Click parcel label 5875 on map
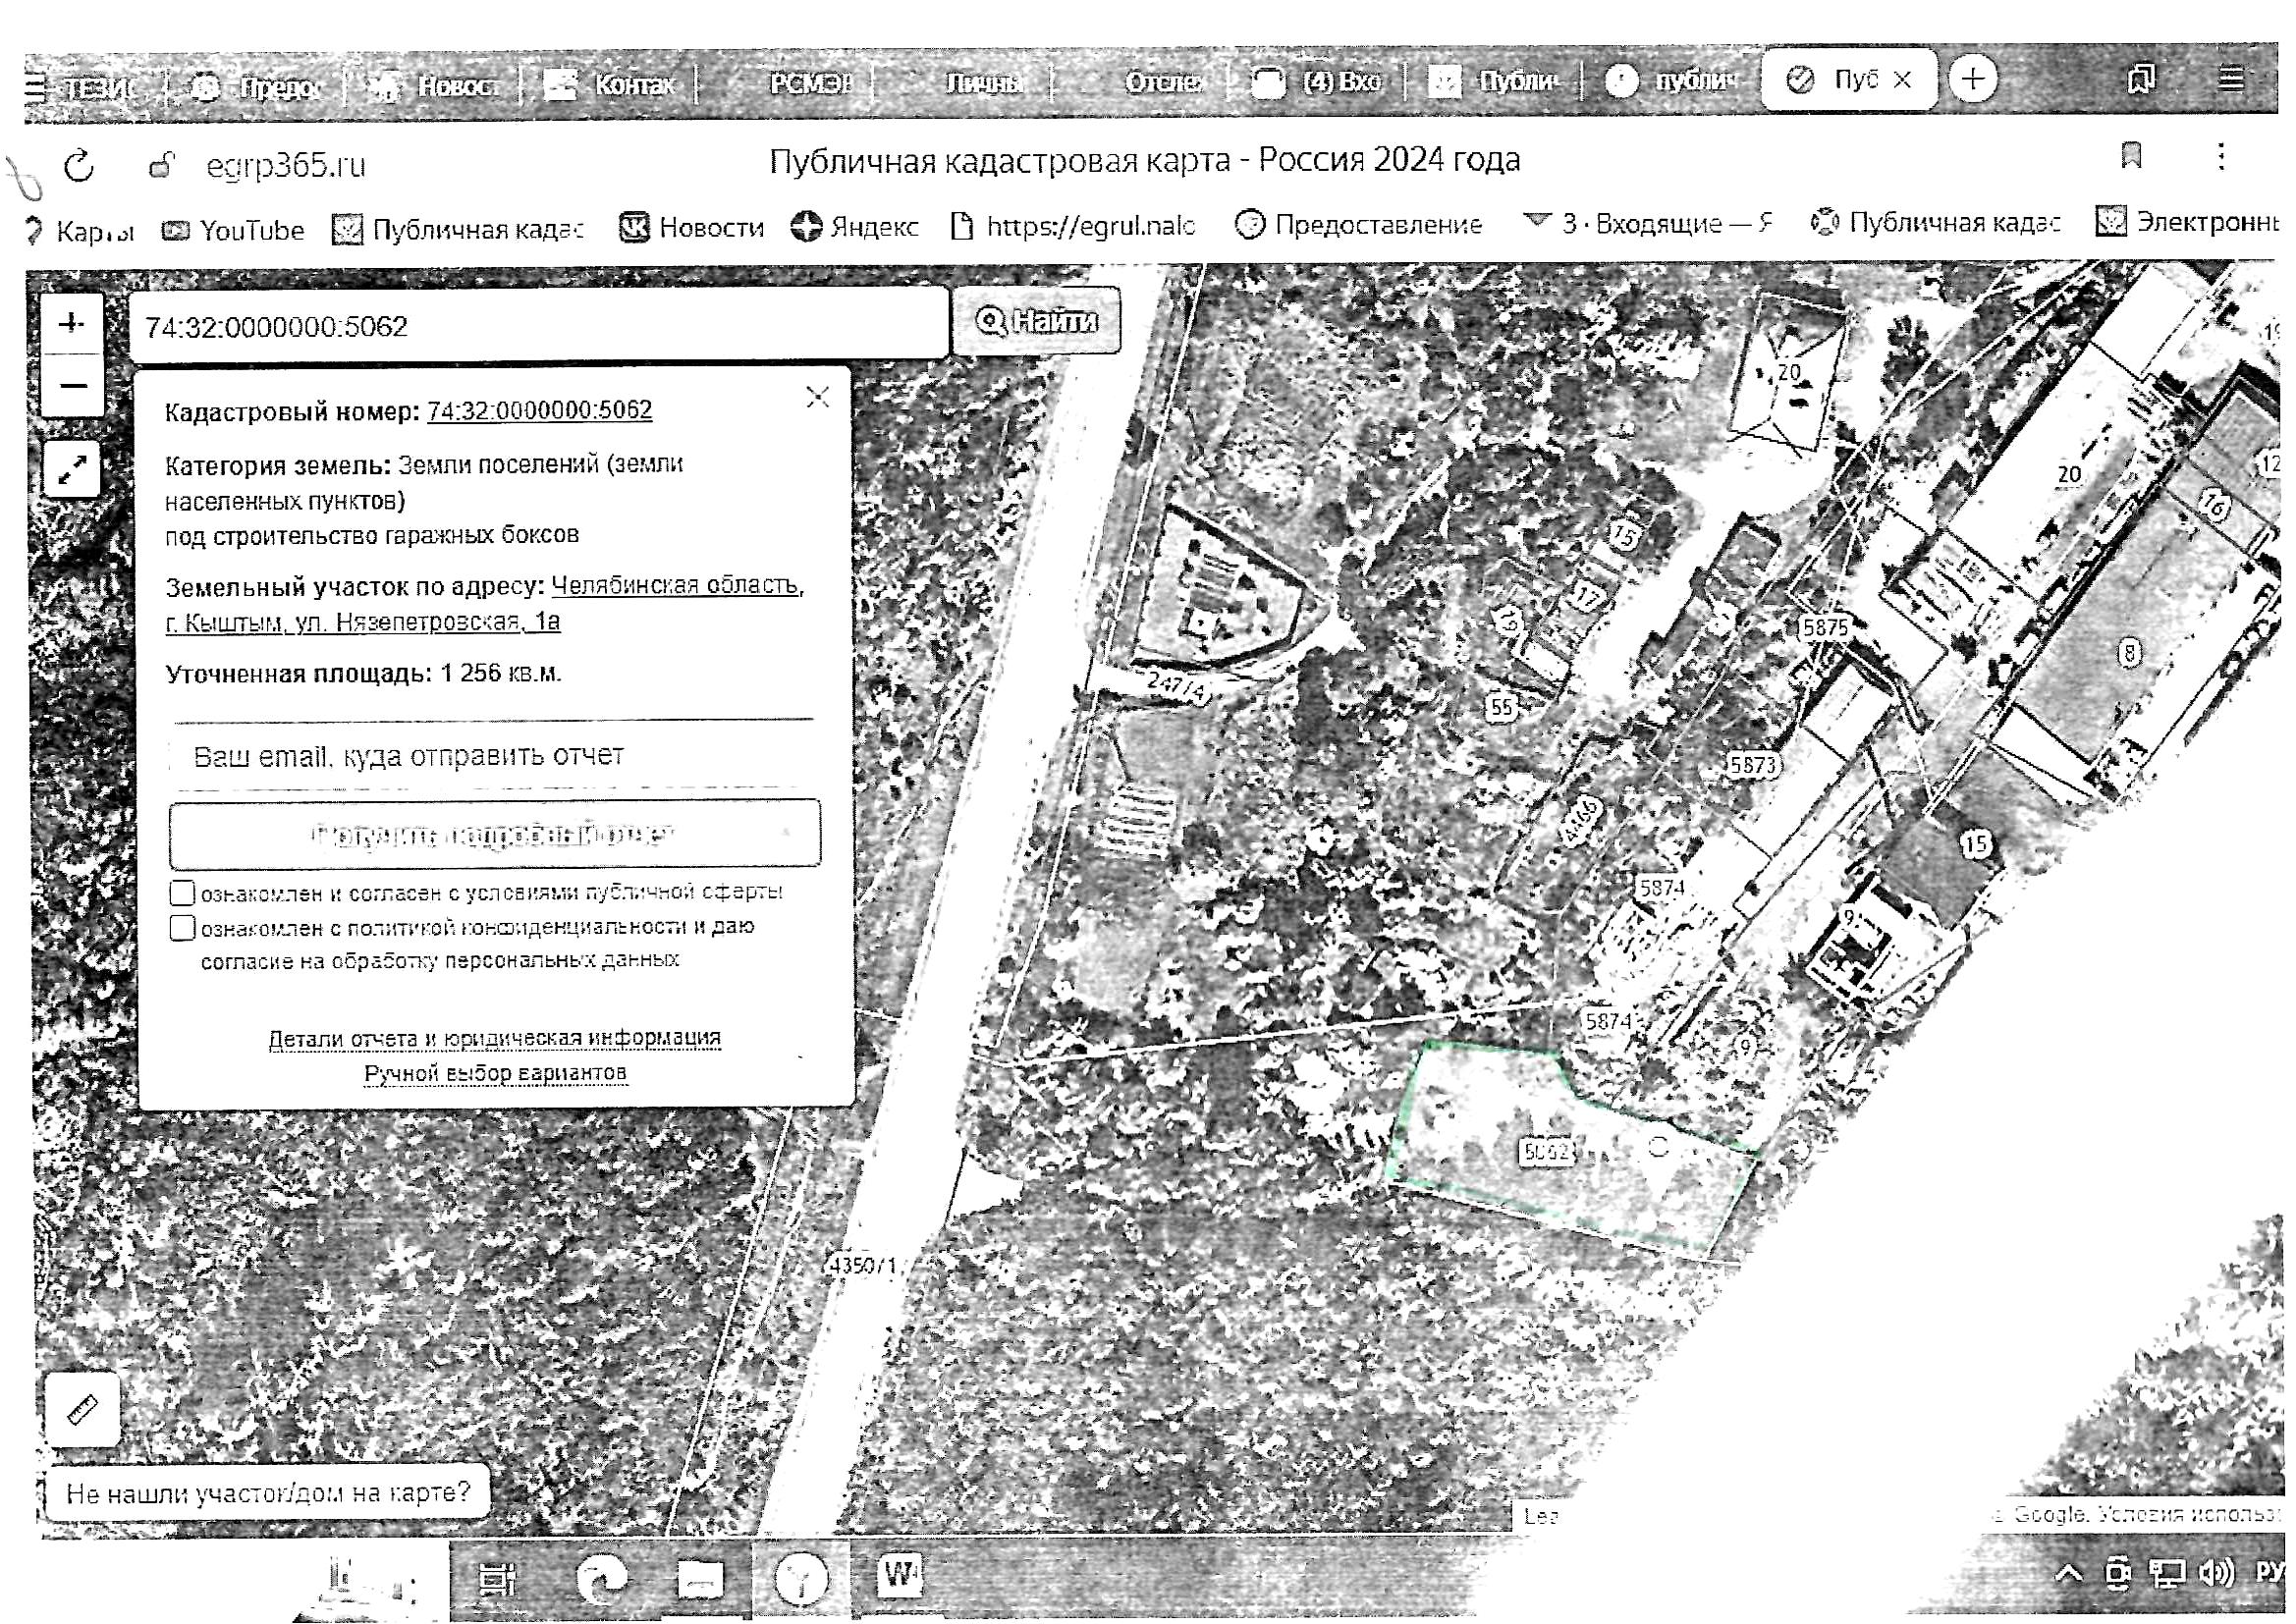The height and width of the screenshot is (1624, 2296). 1824,628
